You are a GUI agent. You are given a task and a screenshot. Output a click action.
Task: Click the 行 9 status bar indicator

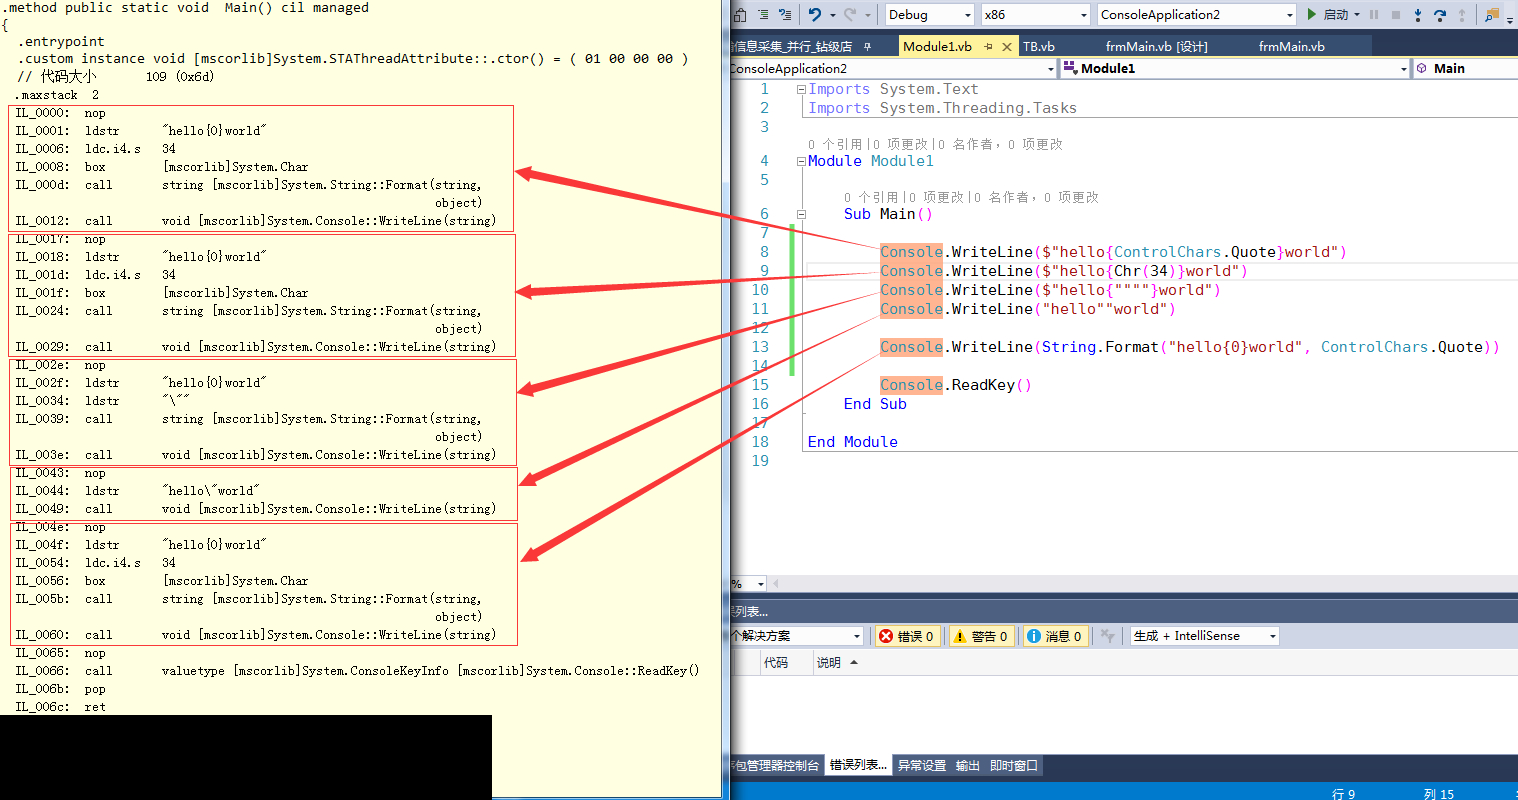click(1343, 794)
